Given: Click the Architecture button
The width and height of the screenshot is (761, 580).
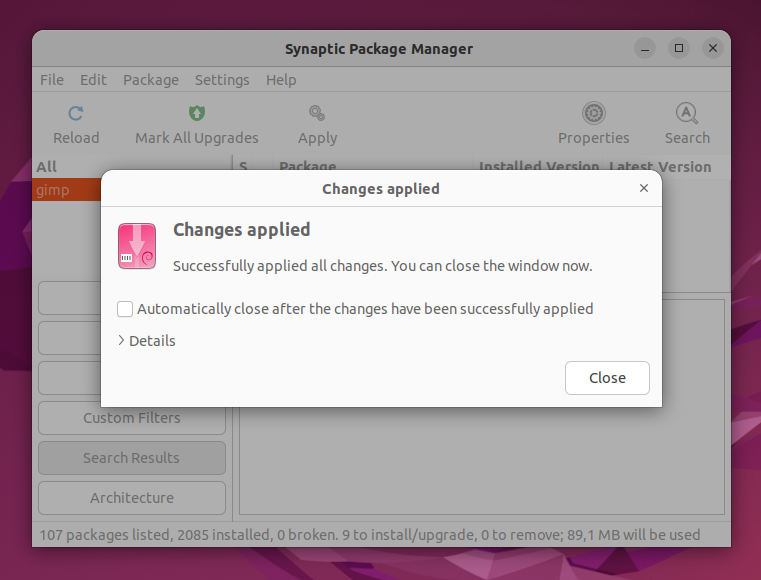Looking at the screenshot, I should pos(132,498).
